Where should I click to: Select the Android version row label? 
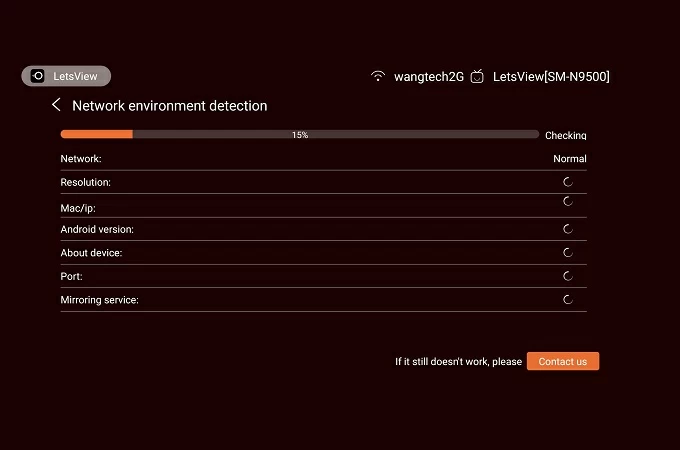(x=97, y=230)
